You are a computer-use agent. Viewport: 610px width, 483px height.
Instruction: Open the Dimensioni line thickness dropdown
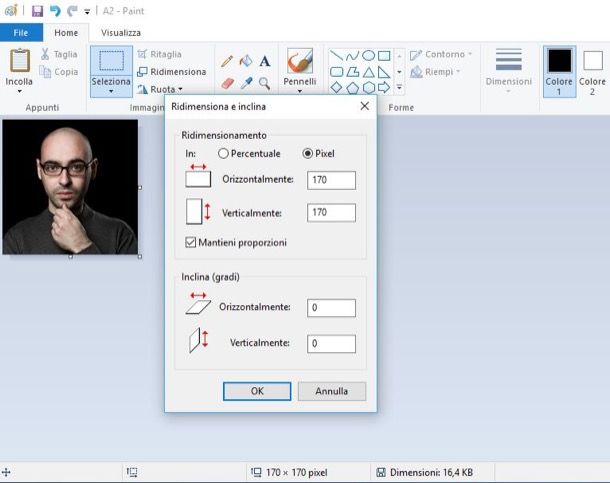pos(508,71)
